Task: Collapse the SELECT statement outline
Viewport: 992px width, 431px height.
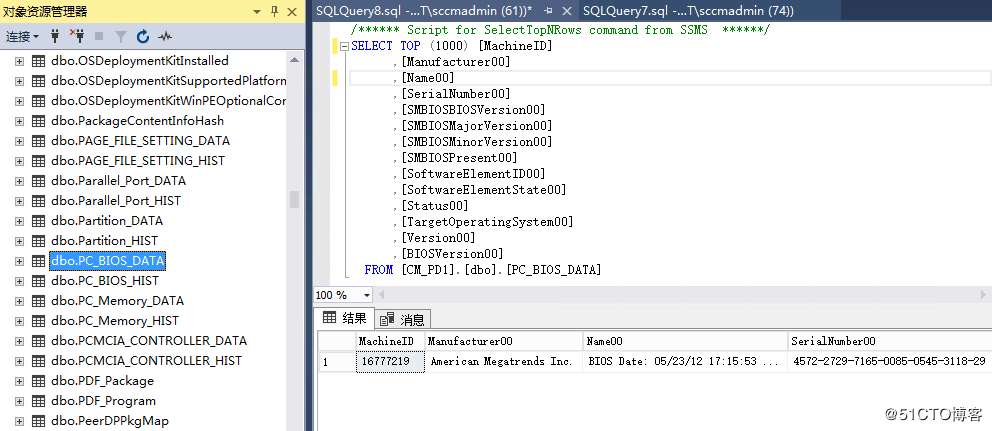Action: (x=344, y=46)
